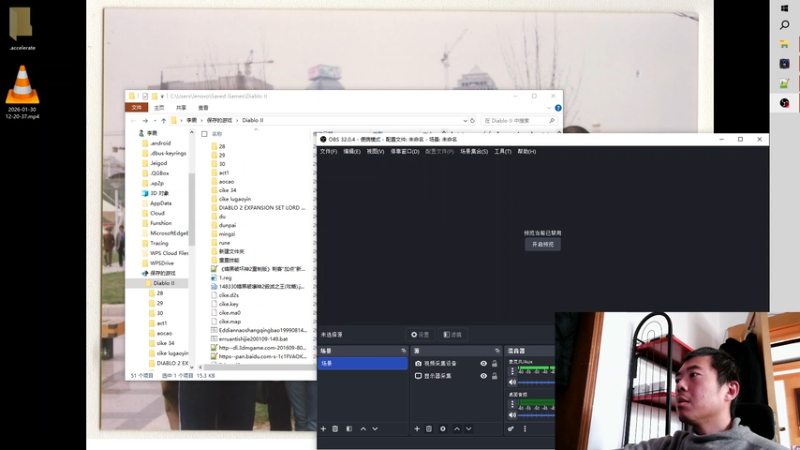Viewport: 800px width, 450px height.
Task: Mute the Mic/Aux speaker icon
Action: pyautogui.click(x=512, y=382)
